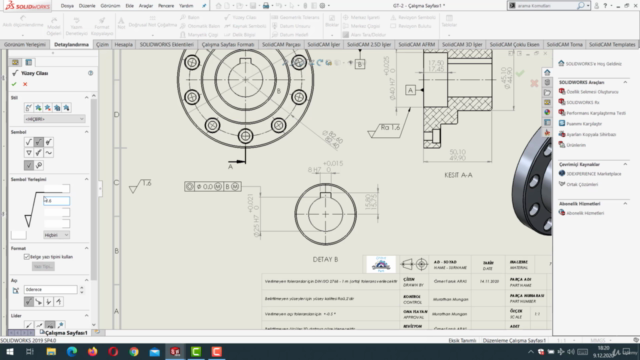Click the third icon in the Stil row
The height and width of the screenshot is (360, 640).
click(48, 108)
